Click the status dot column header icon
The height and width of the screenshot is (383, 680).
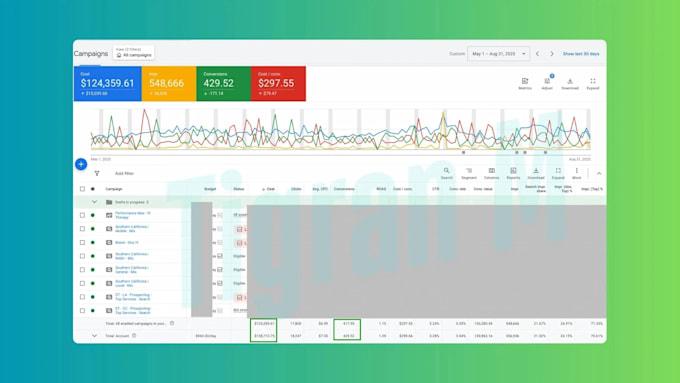pyautogui.click(x=93, y=189)
